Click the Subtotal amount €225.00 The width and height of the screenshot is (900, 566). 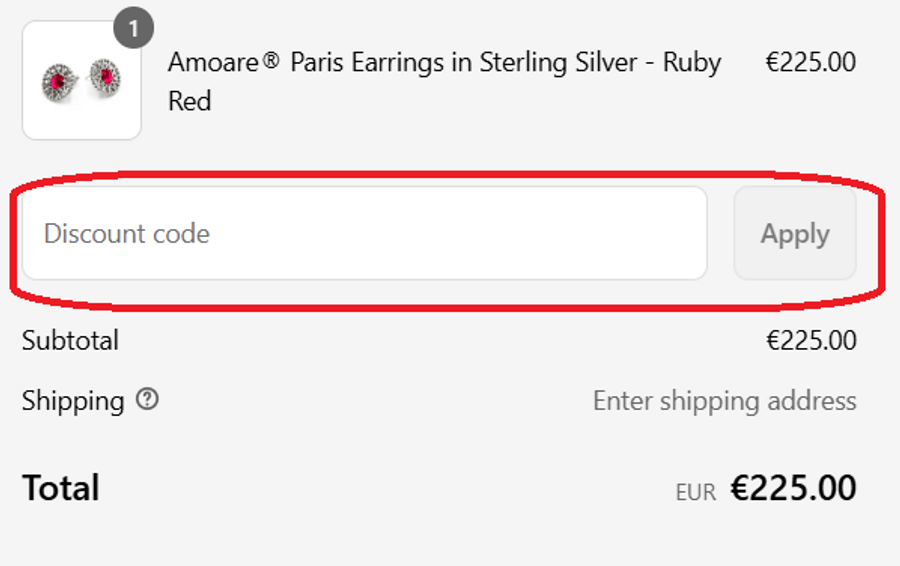(811, 340)
